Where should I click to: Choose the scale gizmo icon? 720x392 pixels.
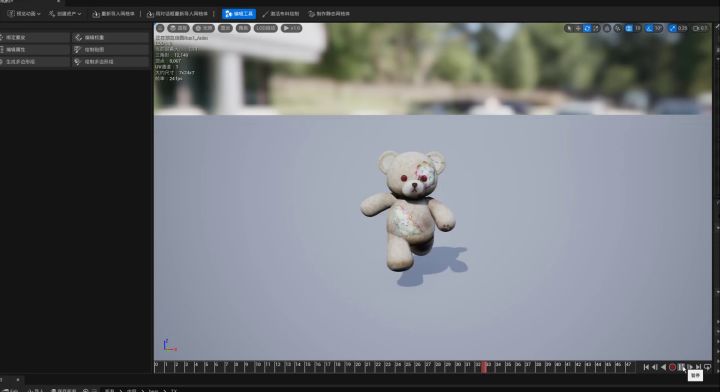coord(596,28)
